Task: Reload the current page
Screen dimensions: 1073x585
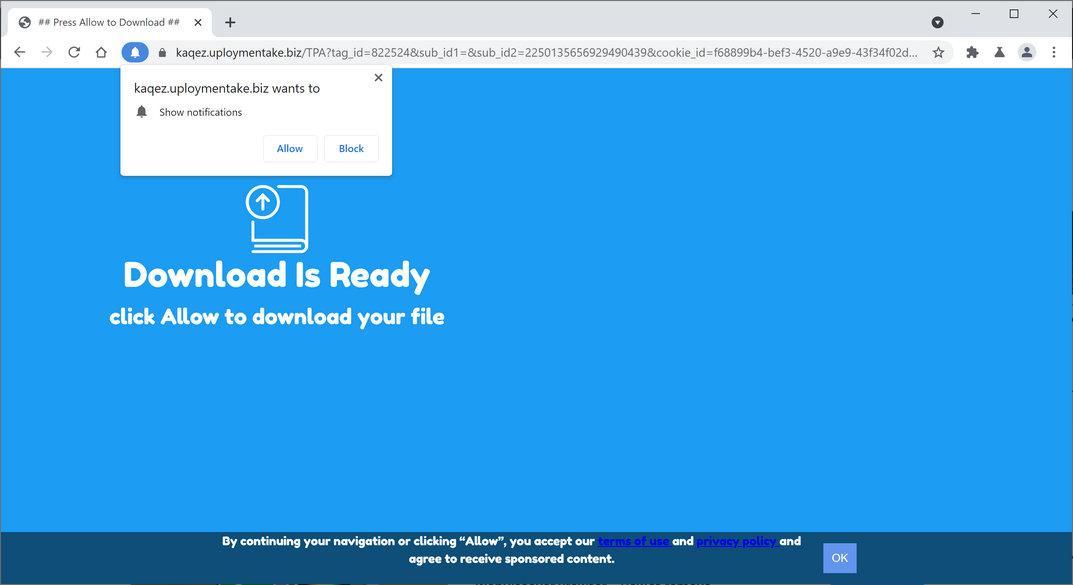Action: coord(73,52)
